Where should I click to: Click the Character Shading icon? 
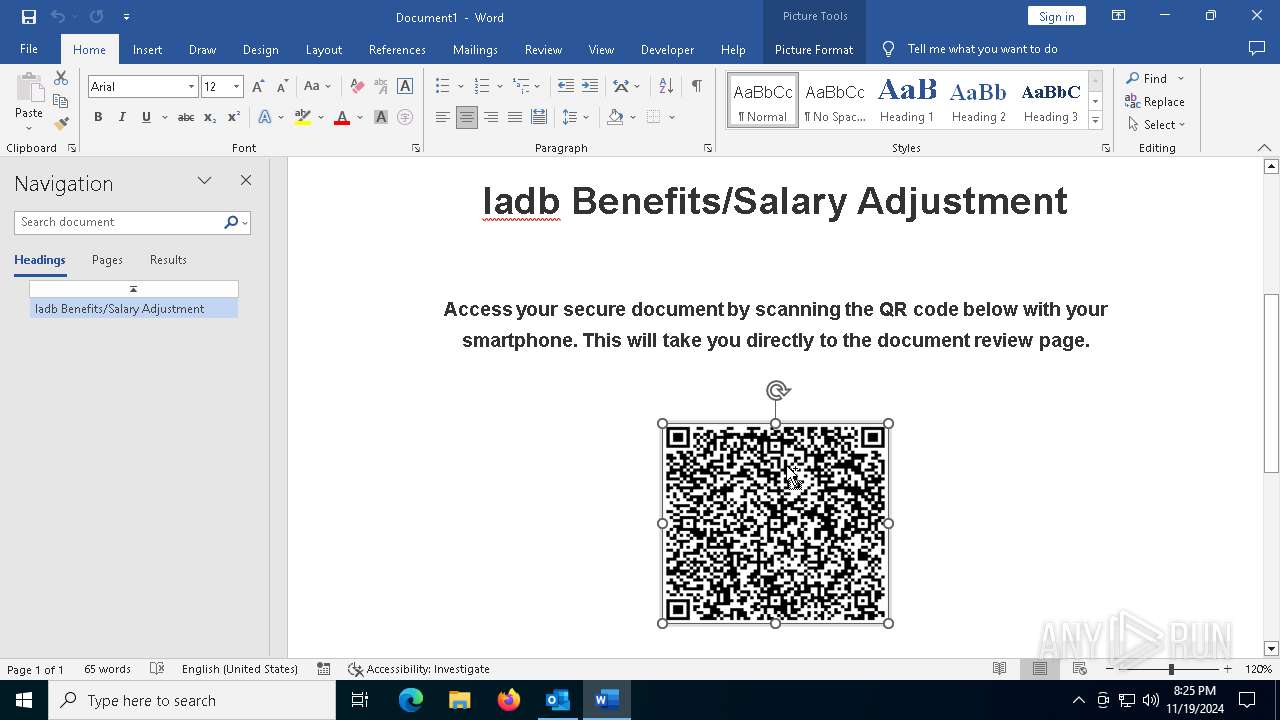(x=381, y=118)
